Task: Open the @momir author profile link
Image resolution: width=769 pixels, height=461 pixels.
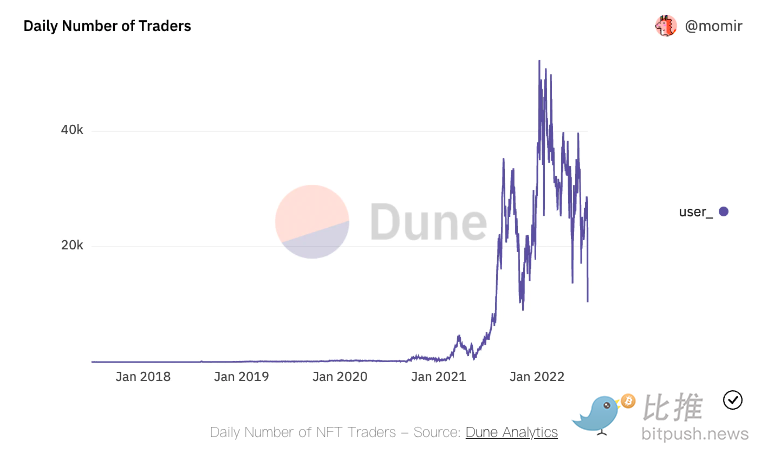Action: [712, 27]
